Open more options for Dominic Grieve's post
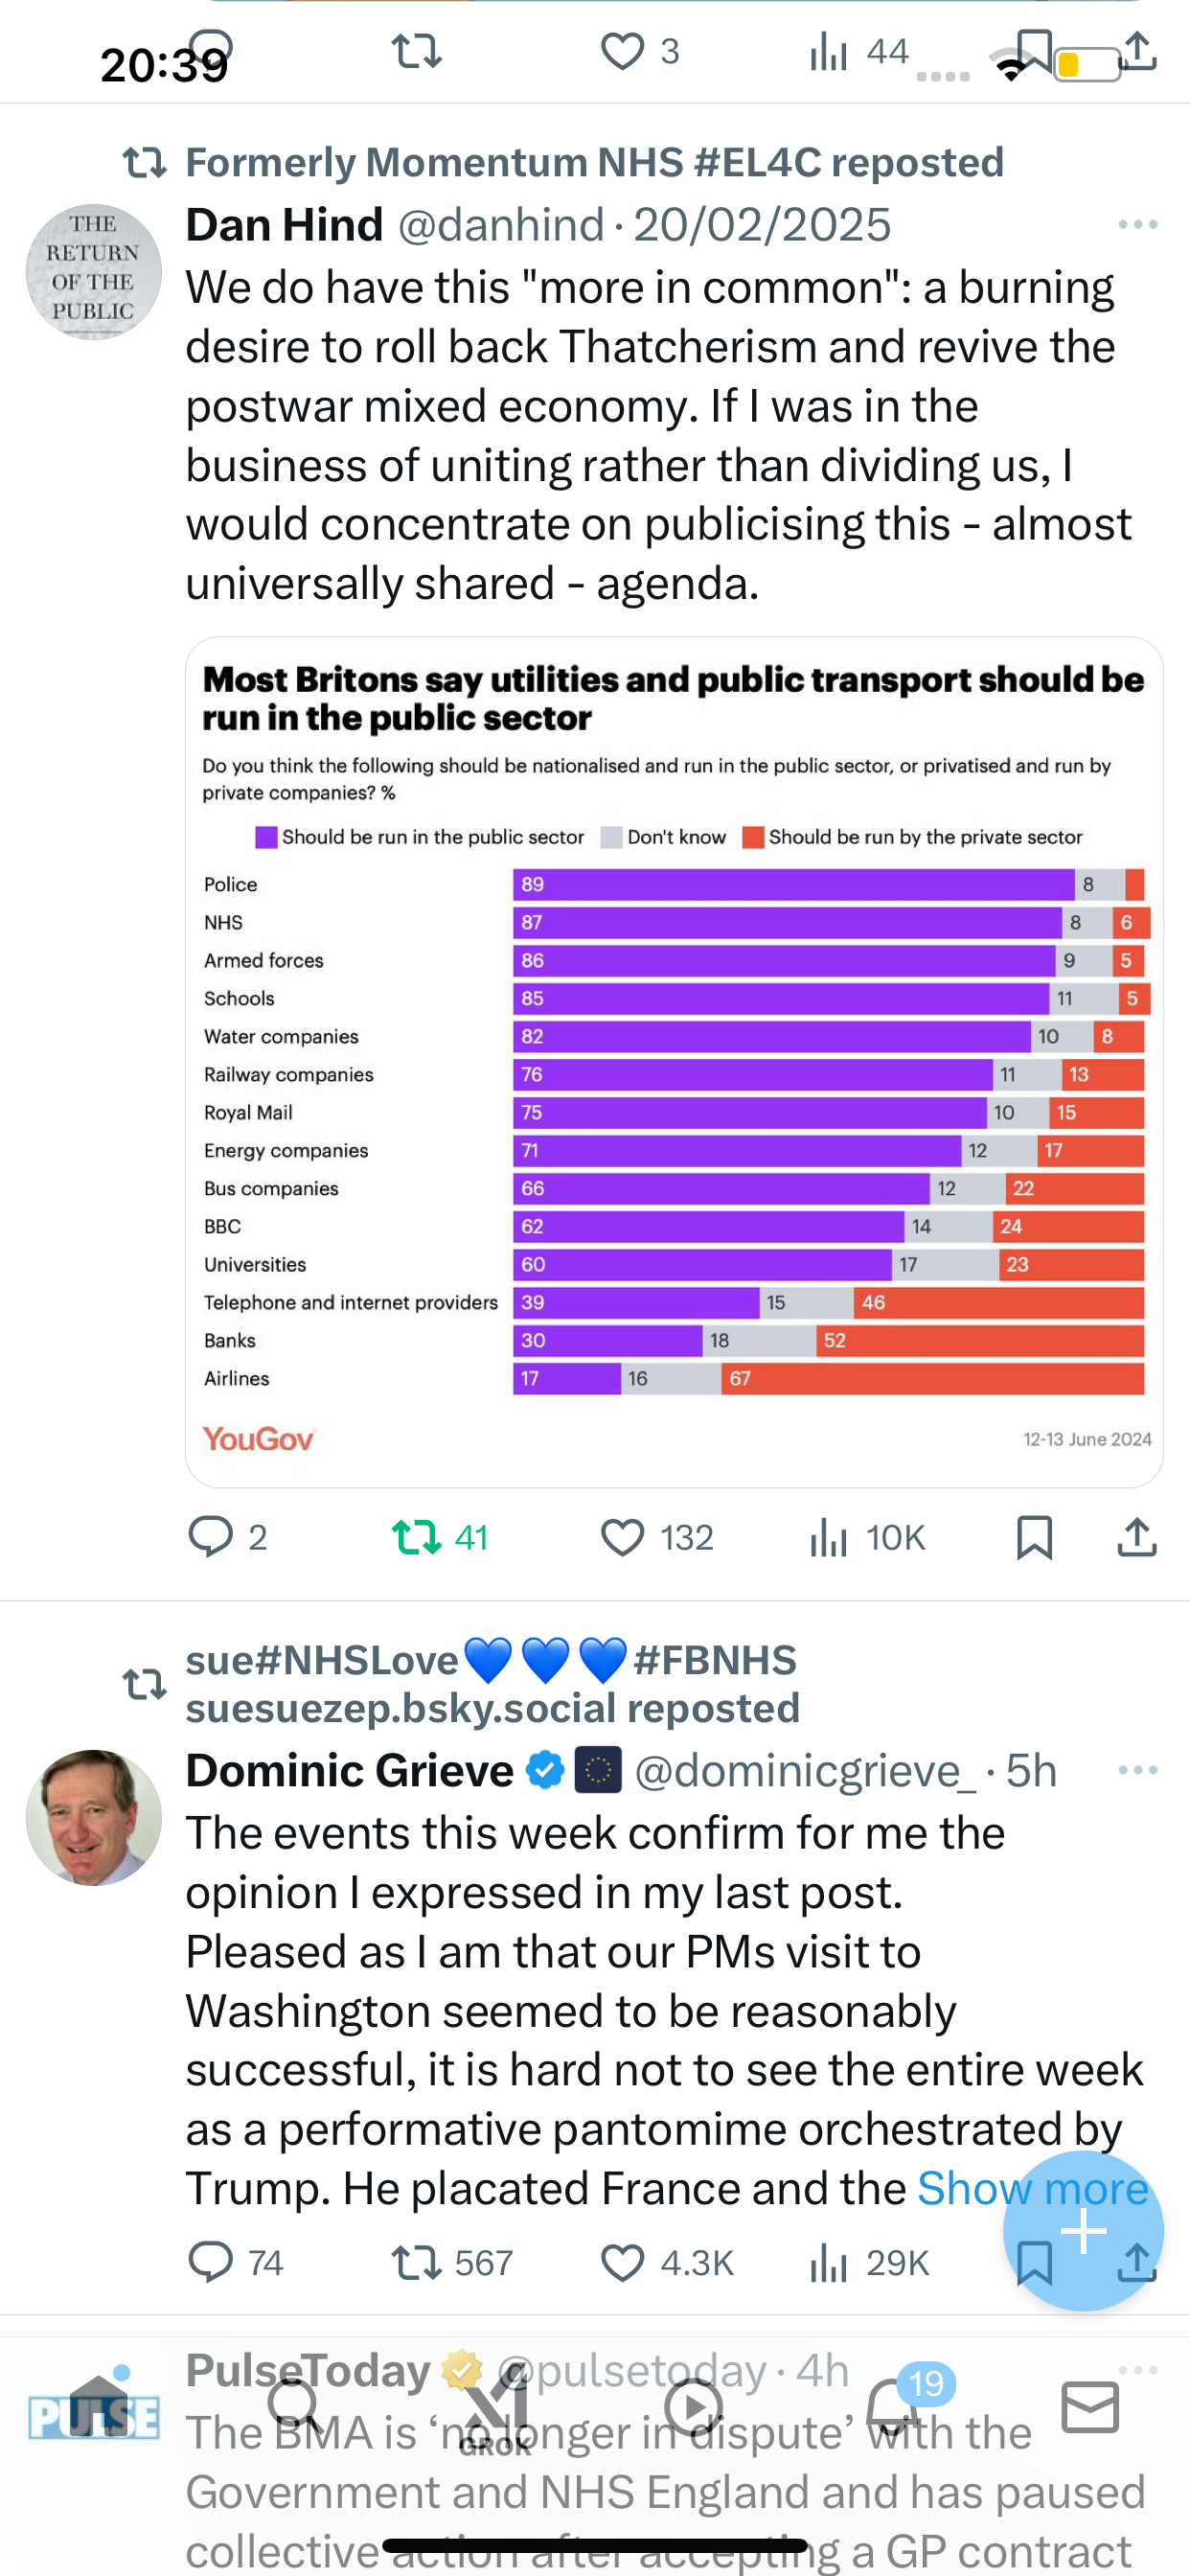 tap(1138, 1770)
